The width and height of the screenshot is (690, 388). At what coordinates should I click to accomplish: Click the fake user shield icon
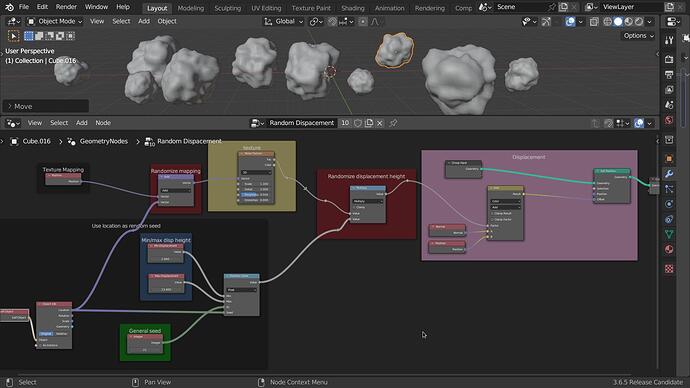tap(358, 123)
